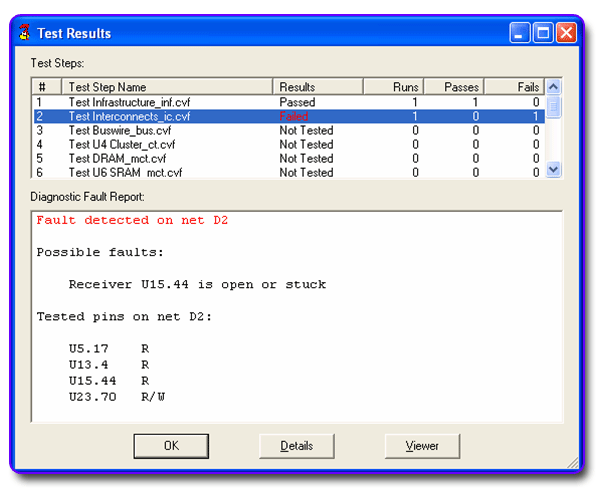Select the failed Test Interconnects_ic.cvf step
Viewport: 598px width, 490px height.
click(289, 116)
